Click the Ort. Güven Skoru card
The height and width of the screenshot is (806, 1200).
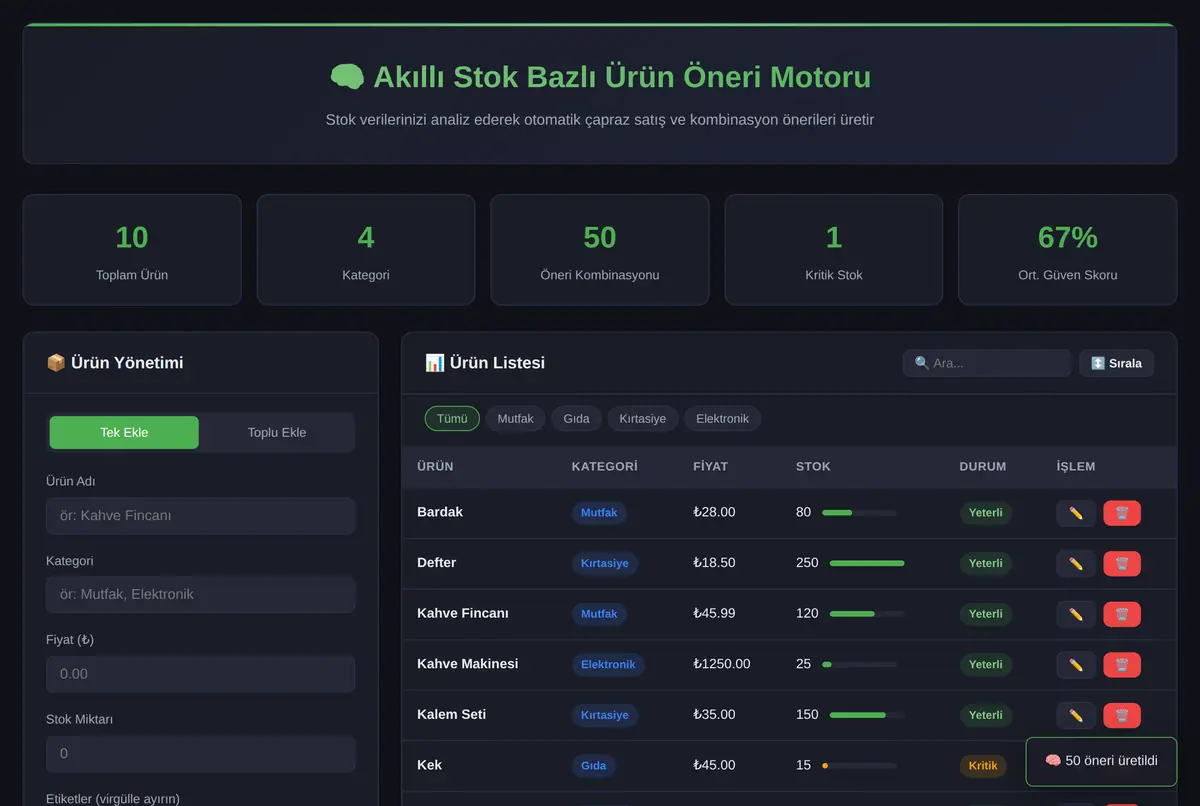point(1068,250)
